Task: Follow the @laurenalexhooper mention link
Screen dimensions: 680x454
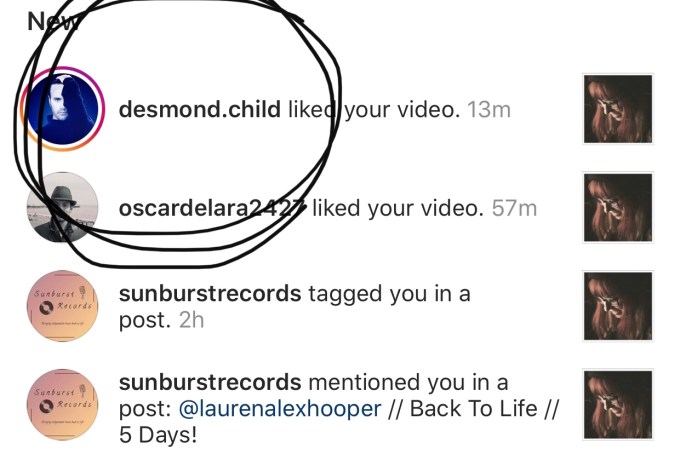Action: [x=280, y=408]
